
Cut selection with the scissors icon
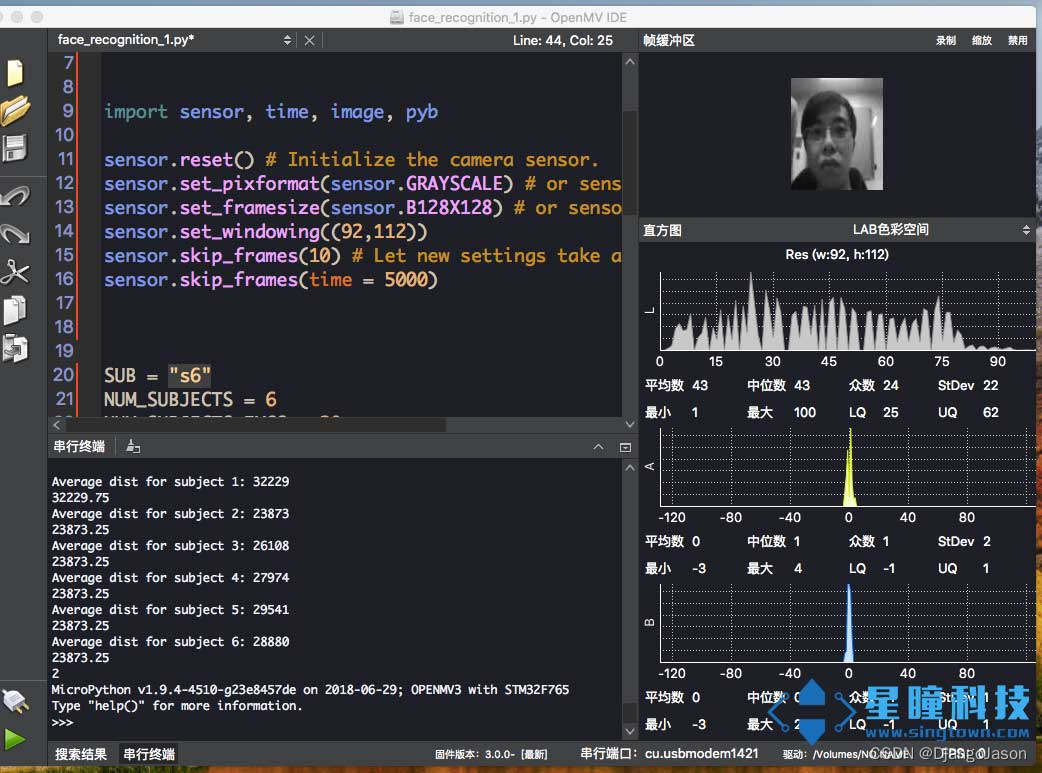point(15,272)
